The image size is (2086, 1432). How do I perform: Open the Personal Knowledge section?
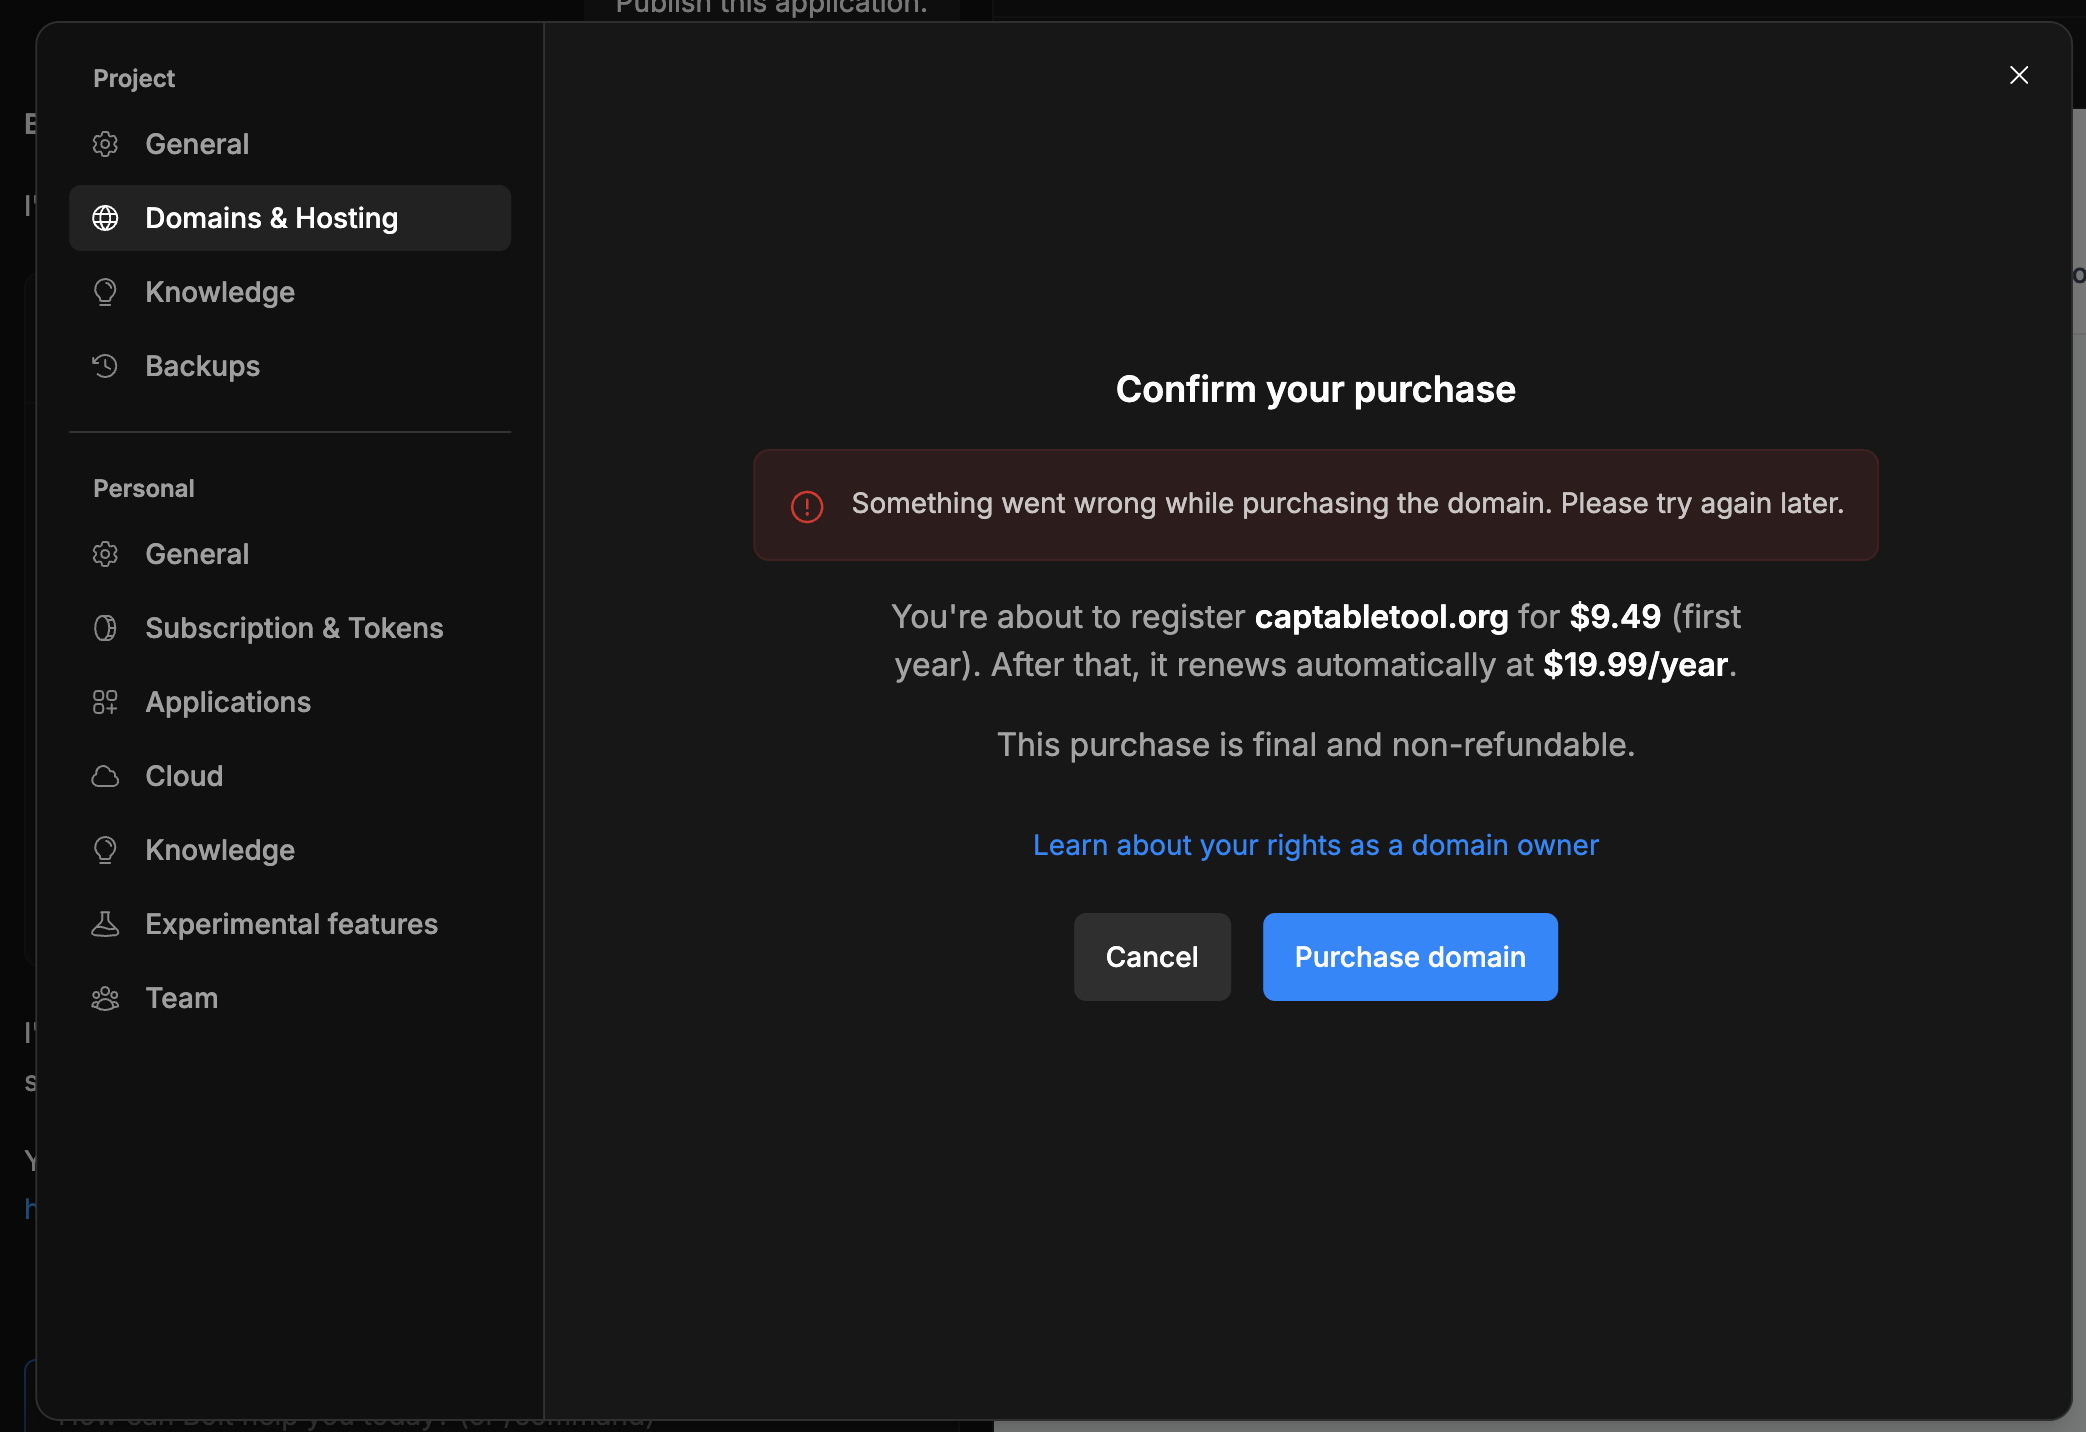pyautogui.click(x=220, y=850)
